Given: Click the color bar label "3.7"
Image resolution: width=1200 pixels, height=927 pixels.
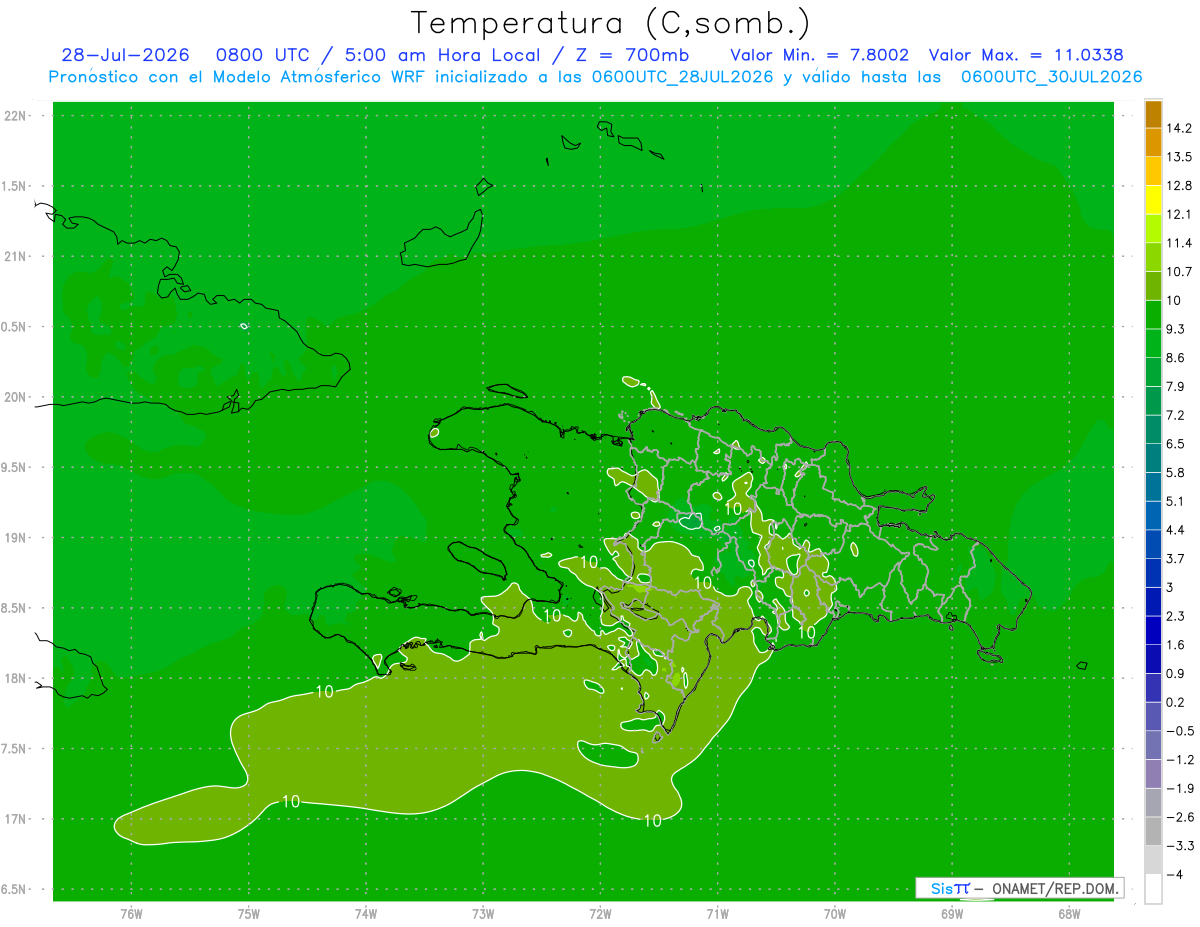Looking at the screenshot, I should (x=1175, y=558).
